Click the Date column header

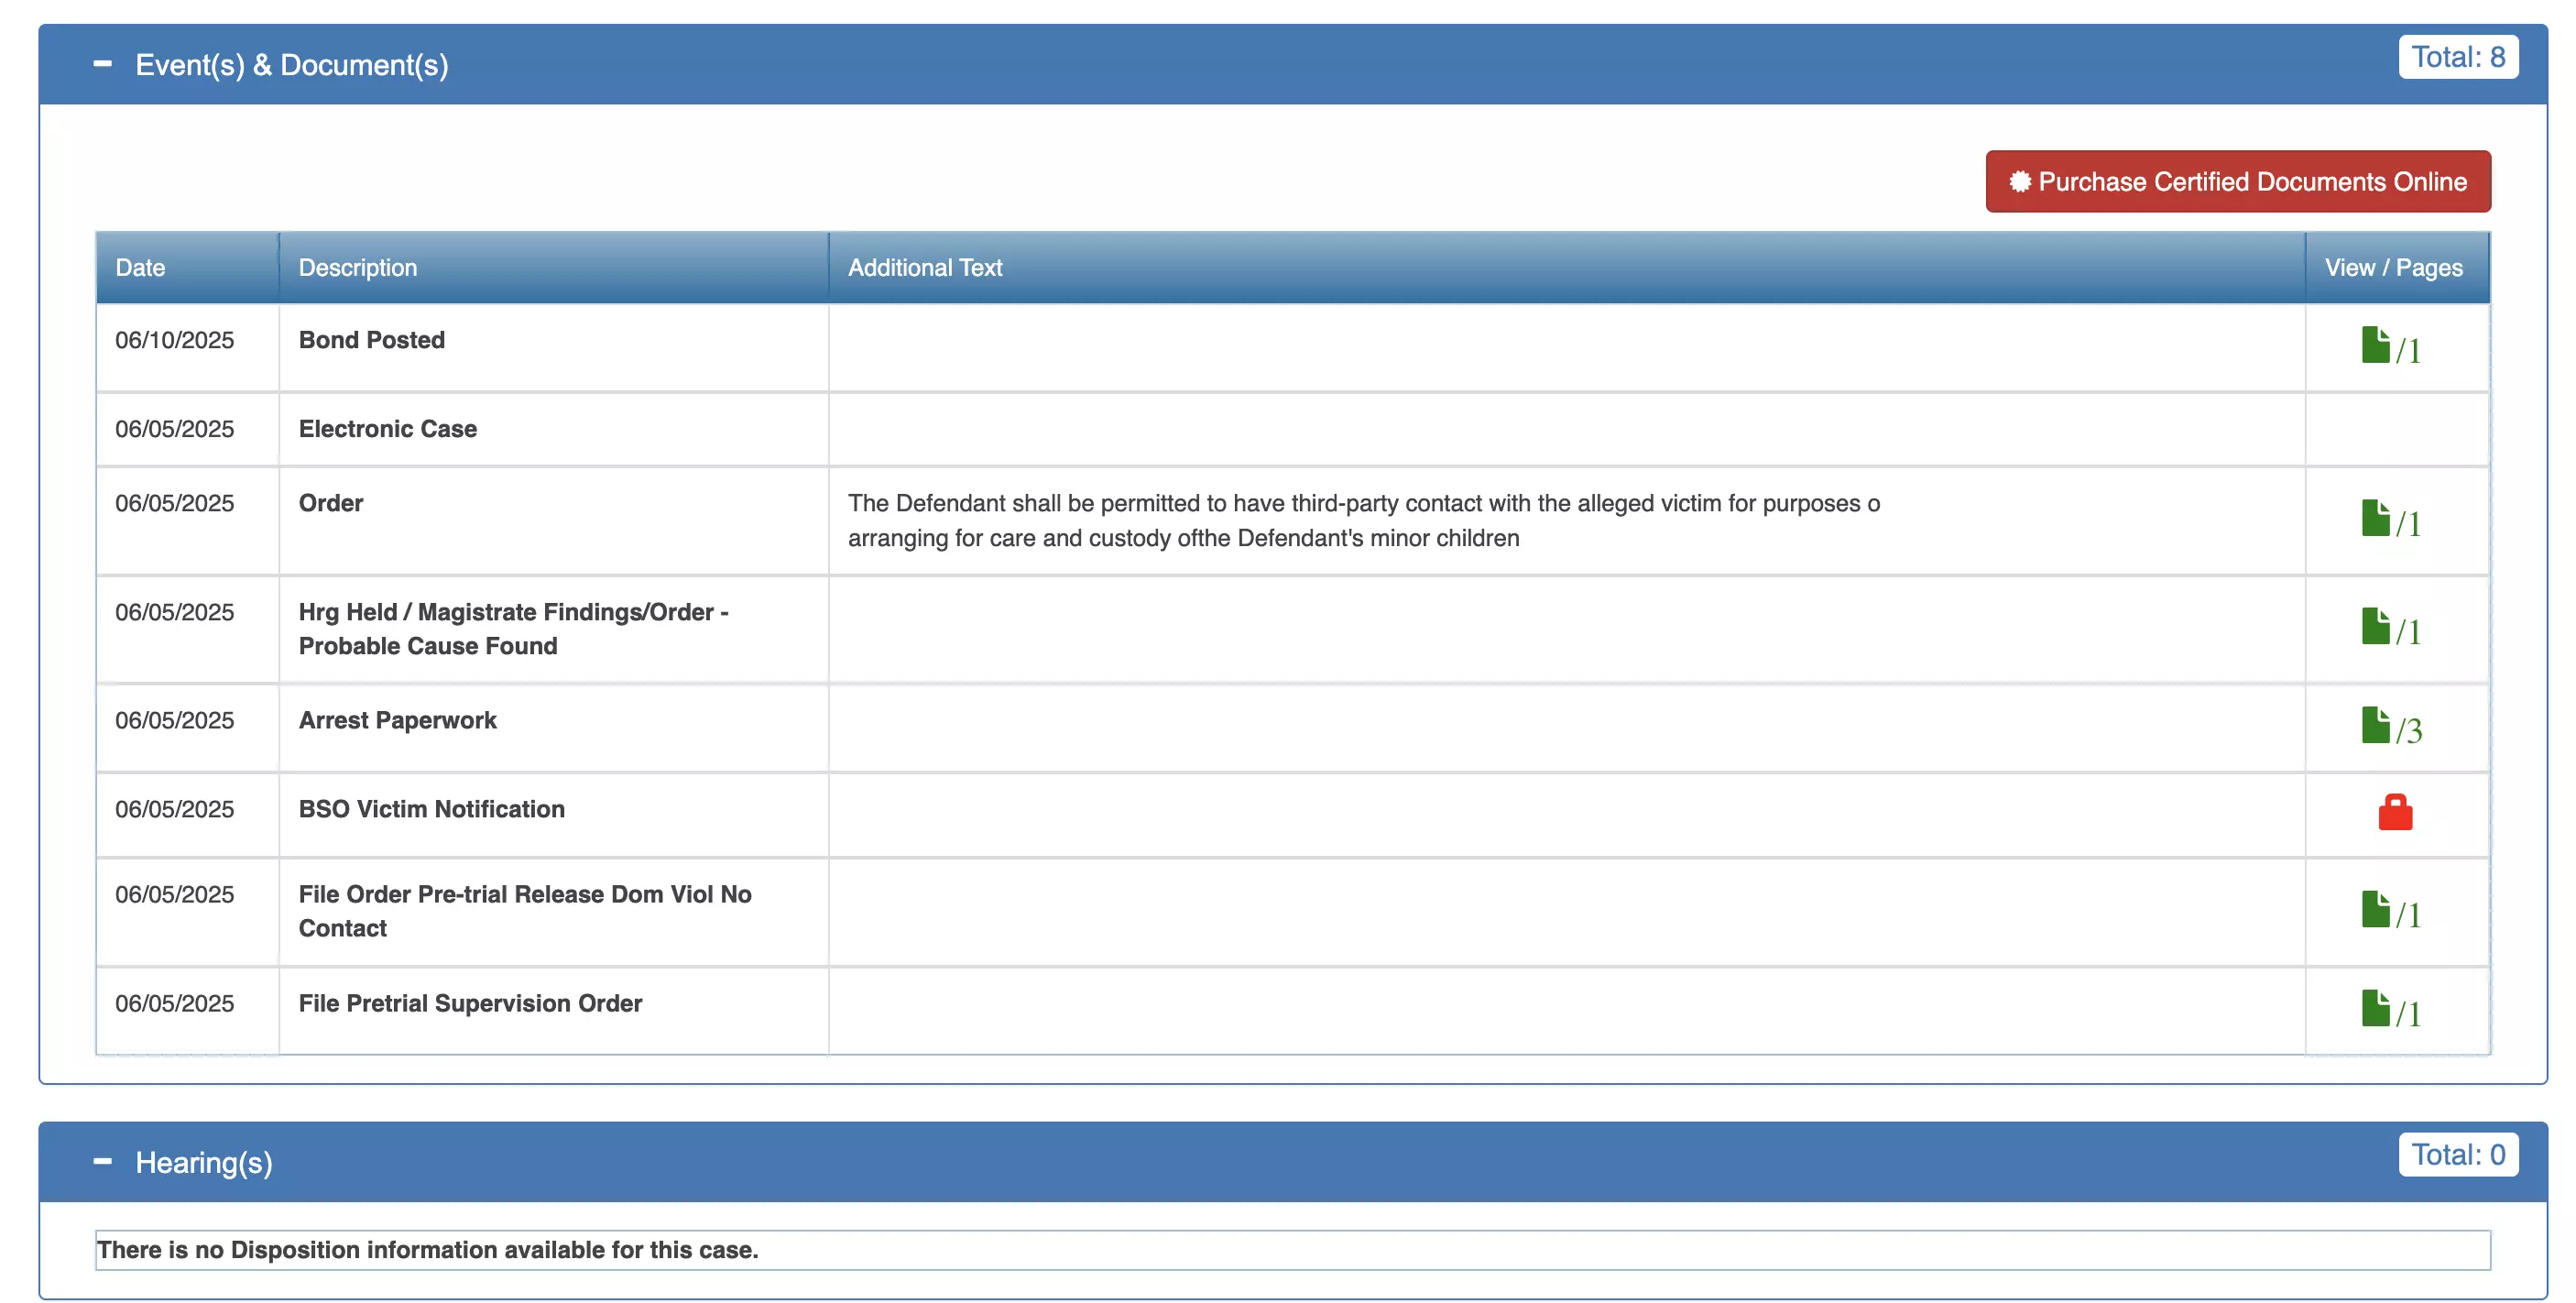[187, 267]
